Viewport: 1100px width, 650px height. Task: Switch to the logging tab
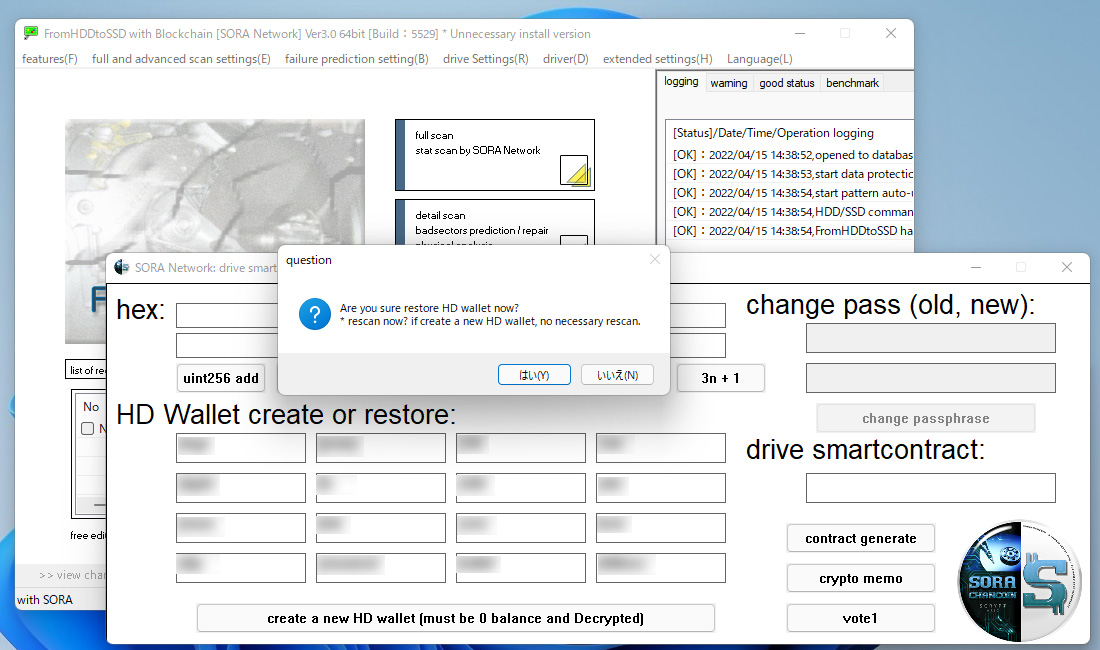681,81
